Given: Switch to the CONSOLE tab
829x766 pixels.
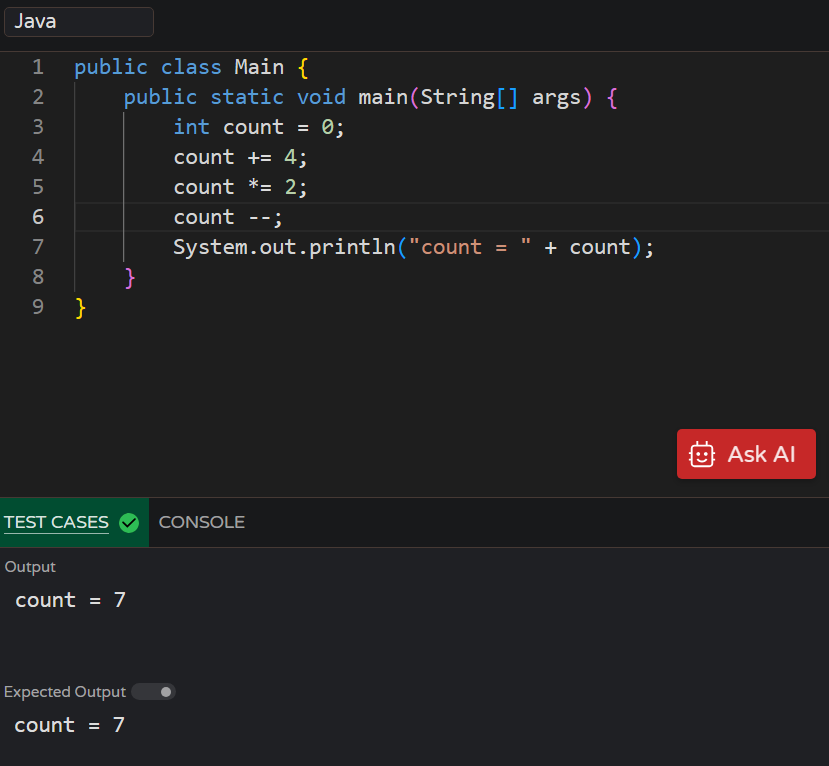Looking at the screenshot, I should (x=201, y=521).
